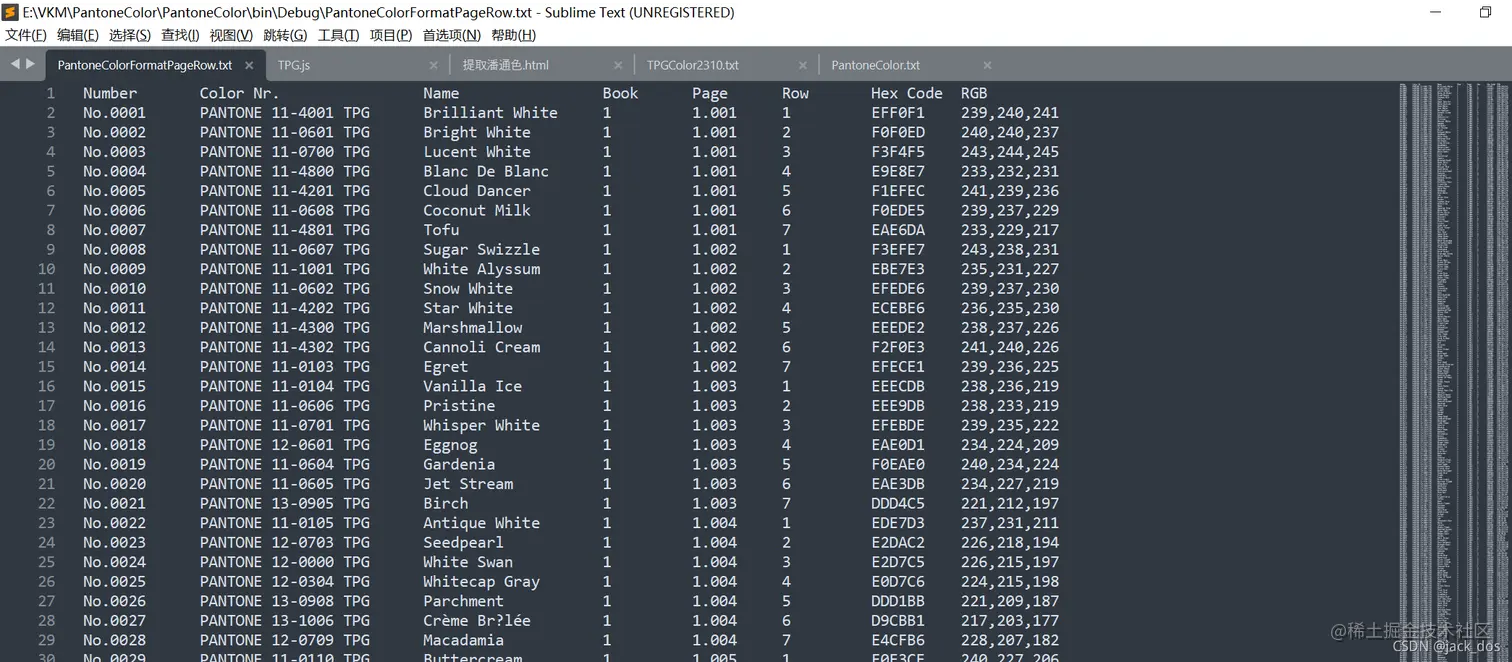
Task: Click the next tab arrow
Action: coord(30,64)
